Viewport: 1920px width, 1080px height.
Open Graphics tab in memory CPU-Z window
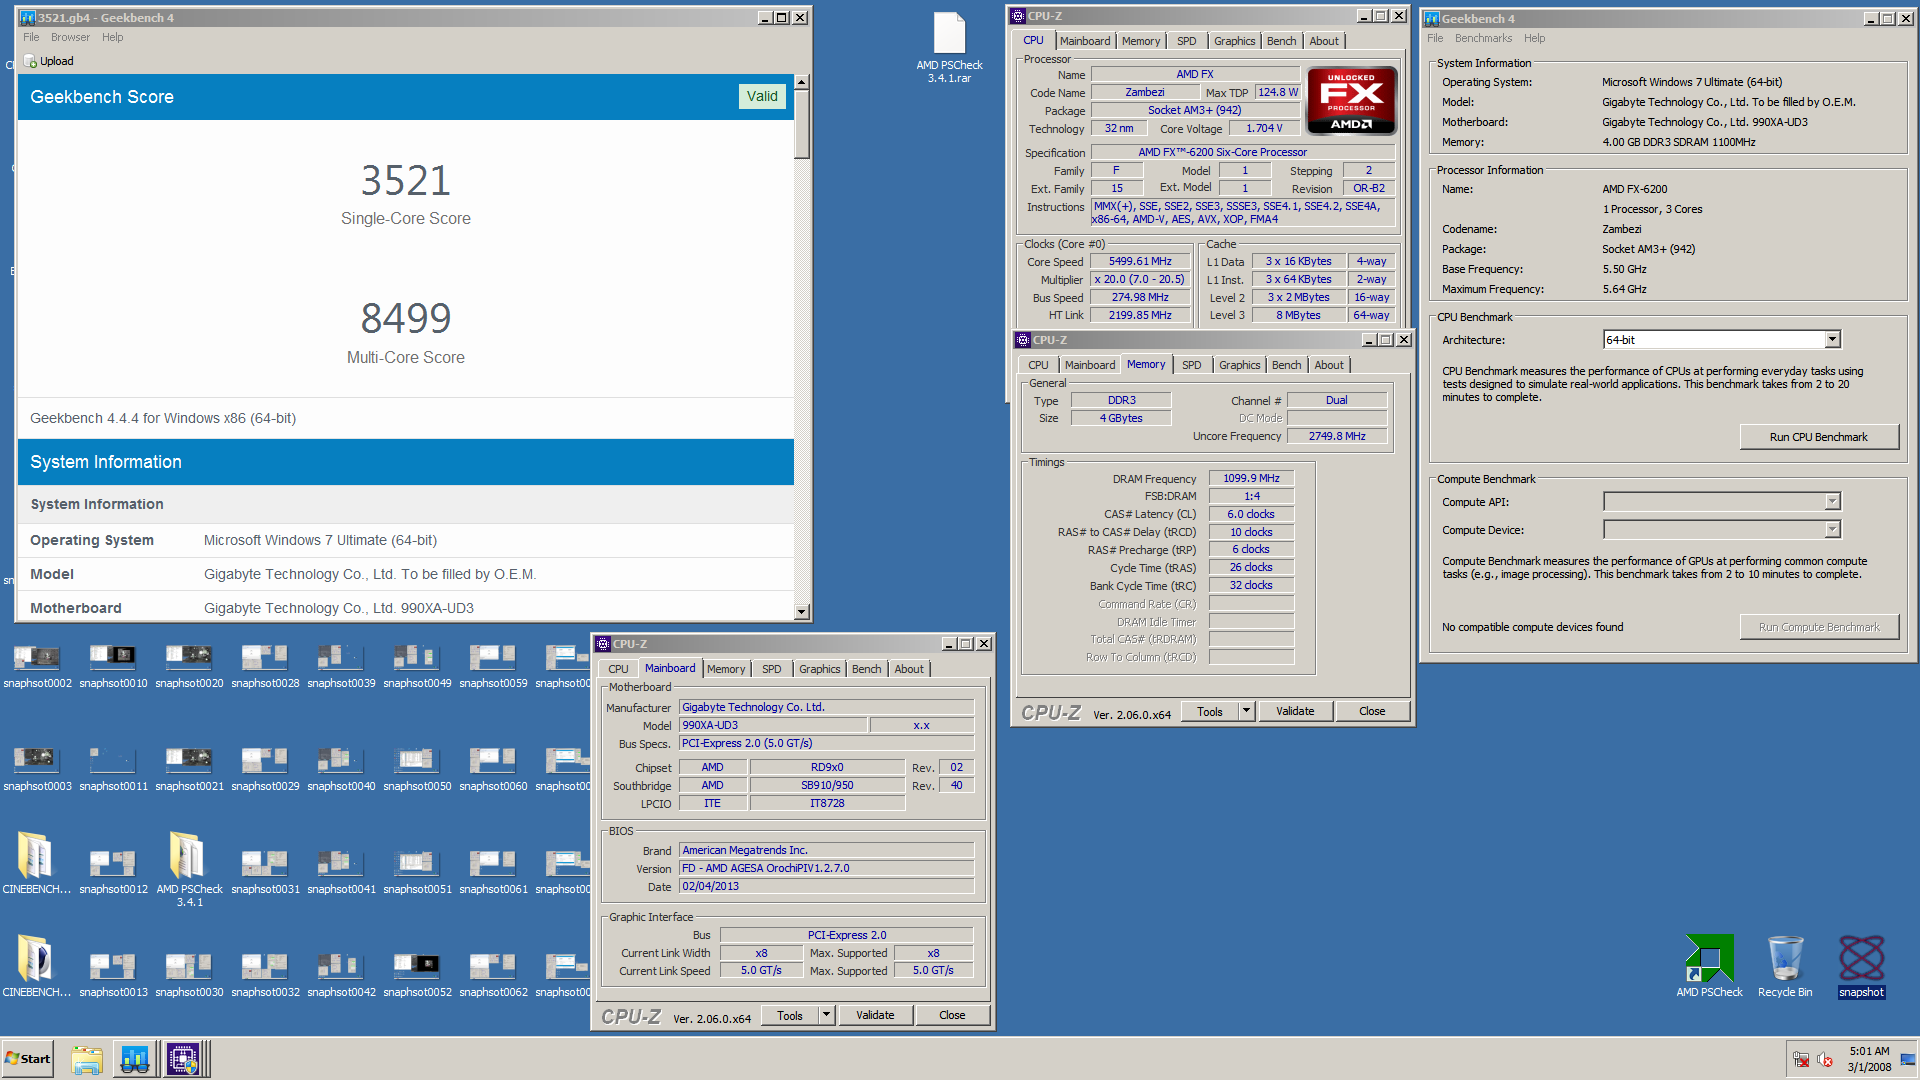pos(1239,365)
